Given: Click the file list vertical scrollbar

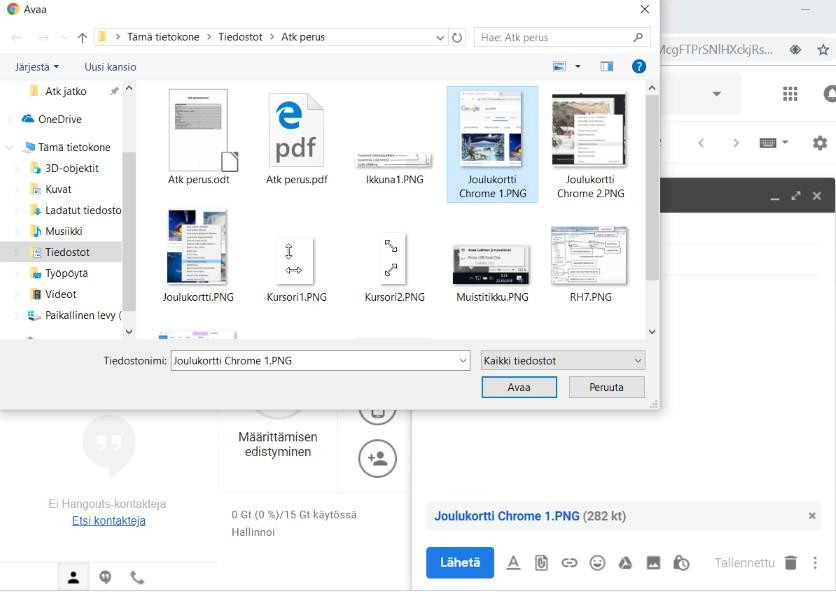Looking at the screenshot, I should 652,187.
